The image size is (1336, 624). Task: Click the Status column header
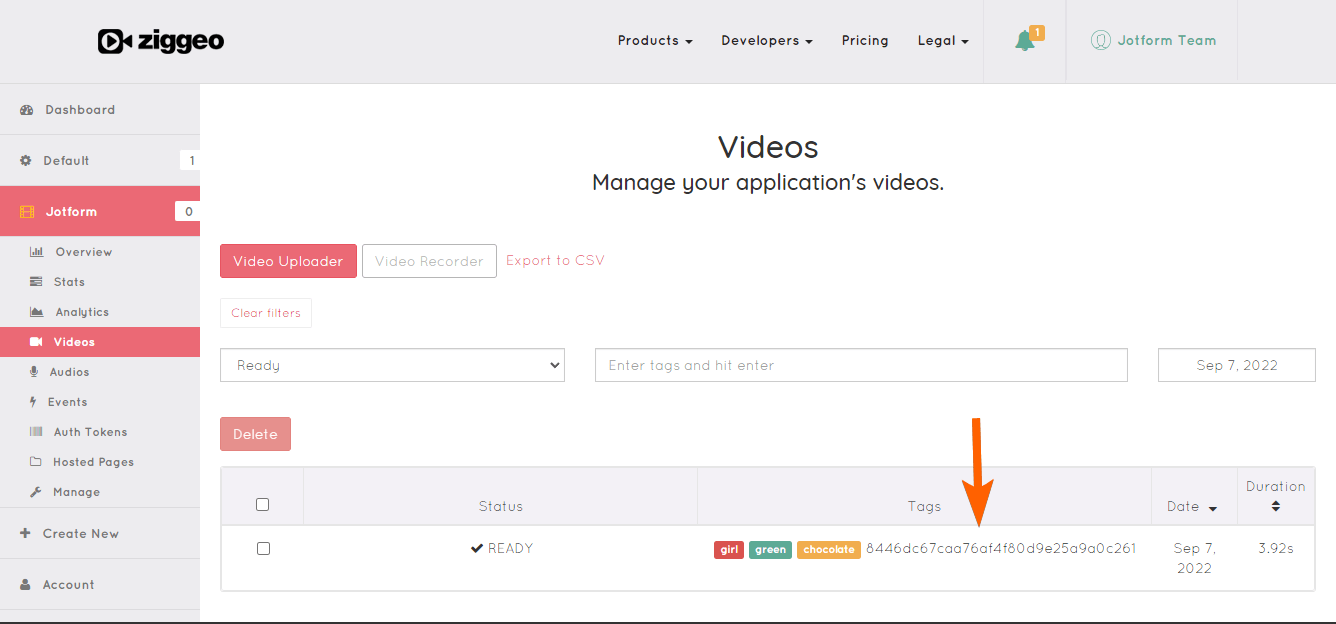tap(501, 506)
